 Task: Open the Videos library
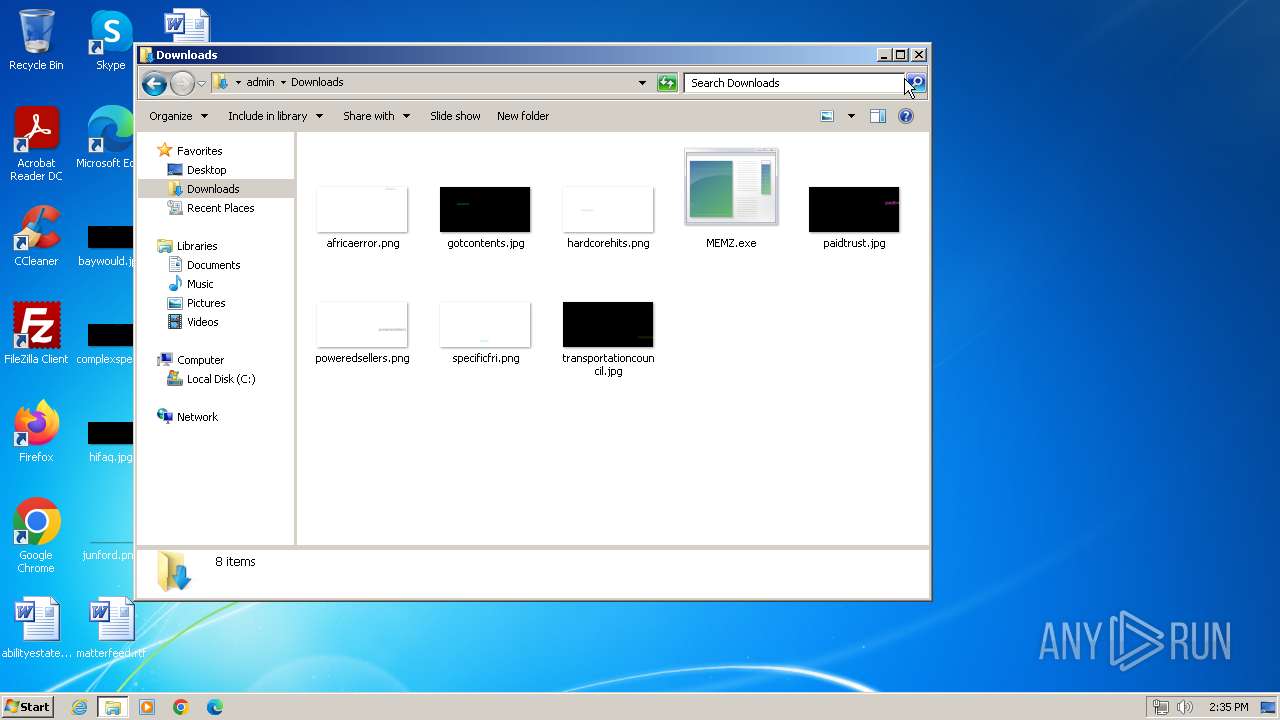click(202, 322)
